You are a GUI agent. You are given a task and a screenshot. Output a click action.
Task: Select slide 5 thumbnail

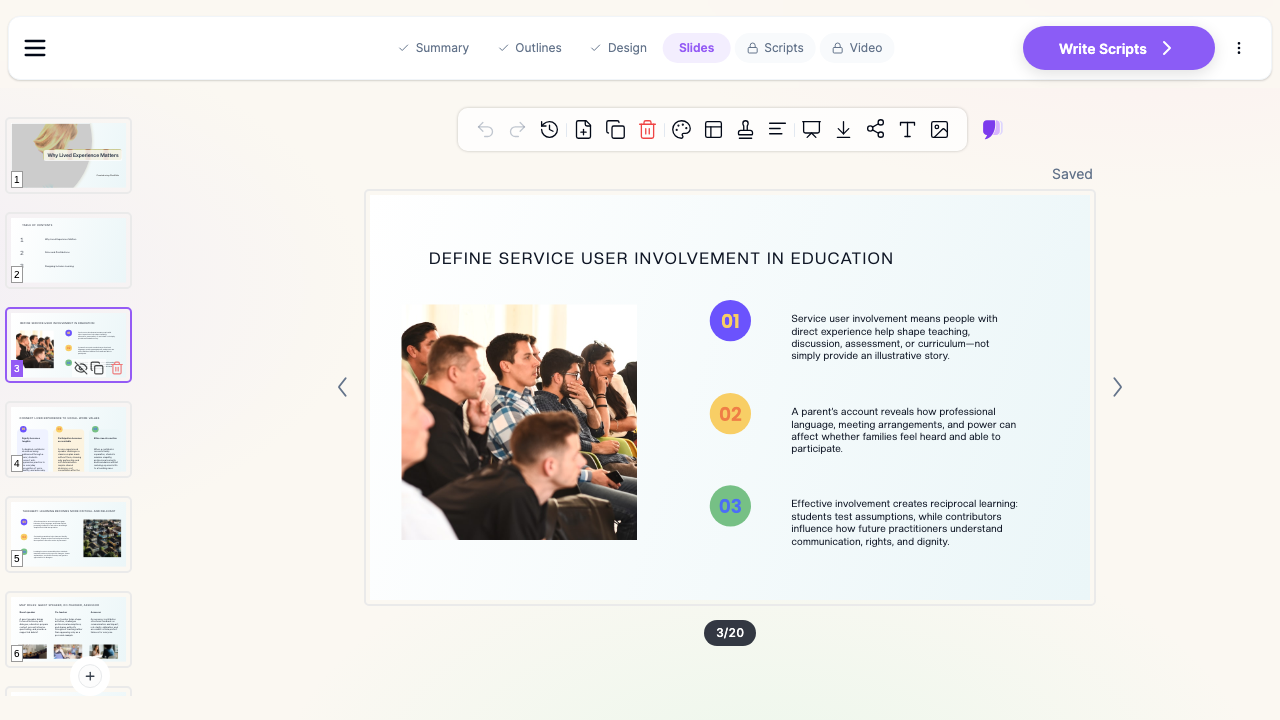coord(69,534)
